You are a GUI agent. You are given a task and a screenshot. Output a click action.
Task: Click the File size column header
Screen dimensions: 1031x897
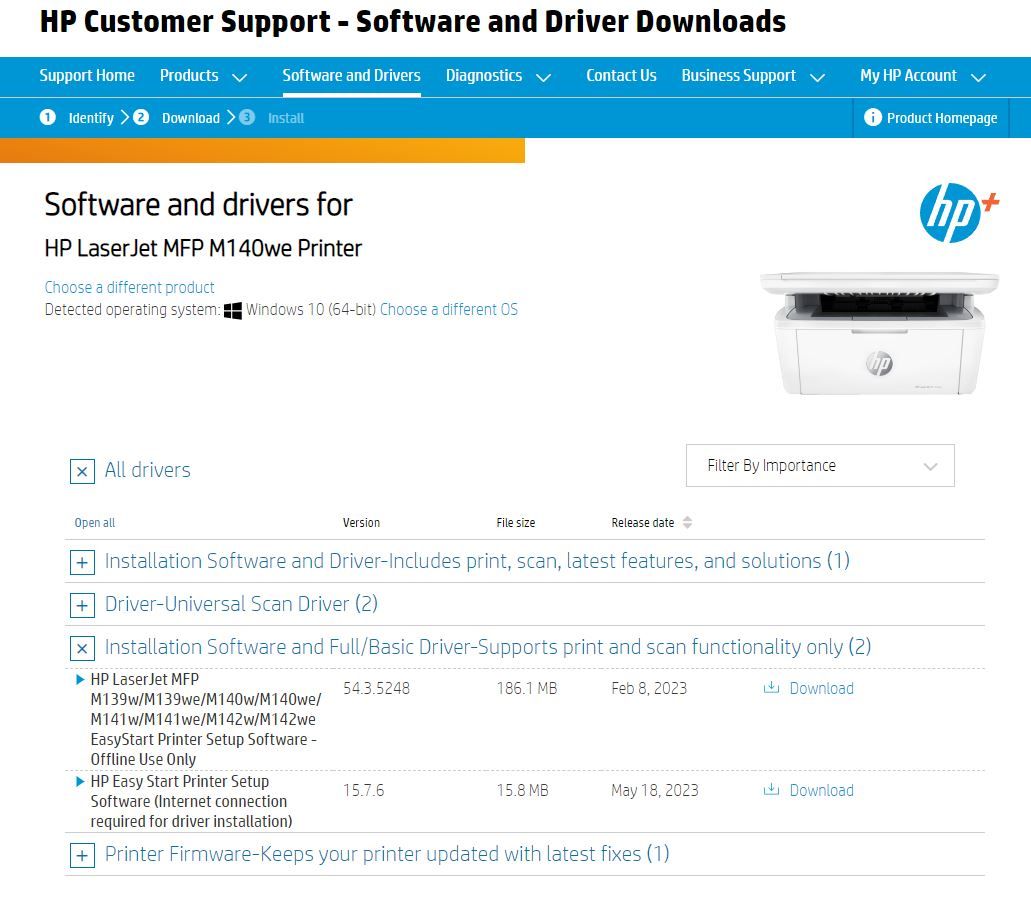tap(516, 522)
